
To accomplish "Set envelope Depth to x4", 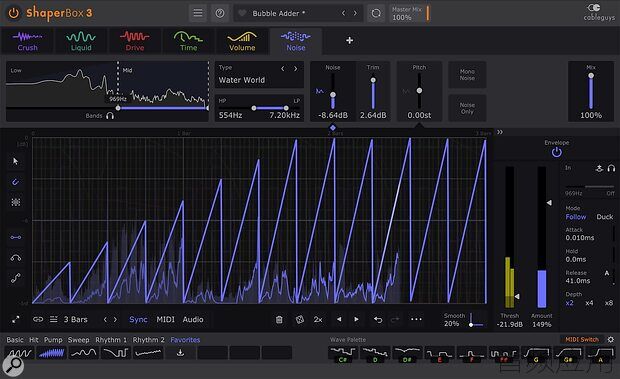I will pos(589,303).
